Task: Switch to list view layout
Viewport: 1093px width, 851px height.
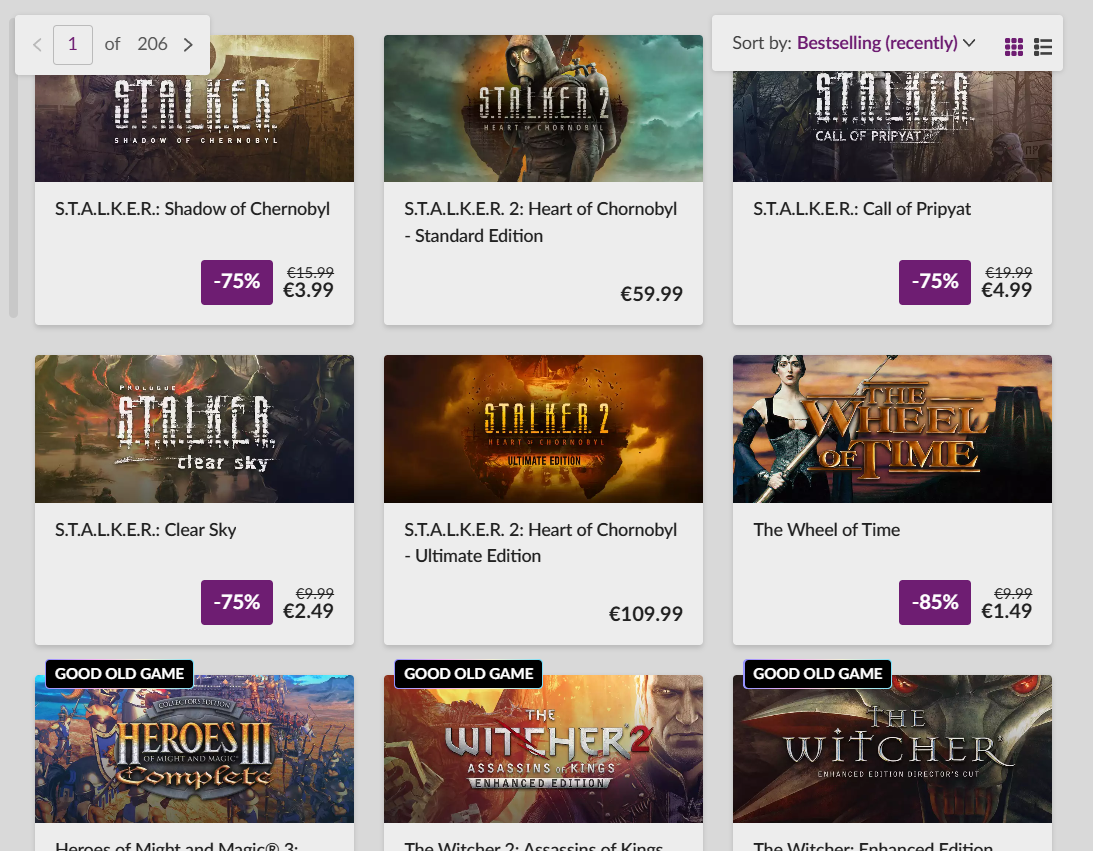Action: click(1043, 46)
